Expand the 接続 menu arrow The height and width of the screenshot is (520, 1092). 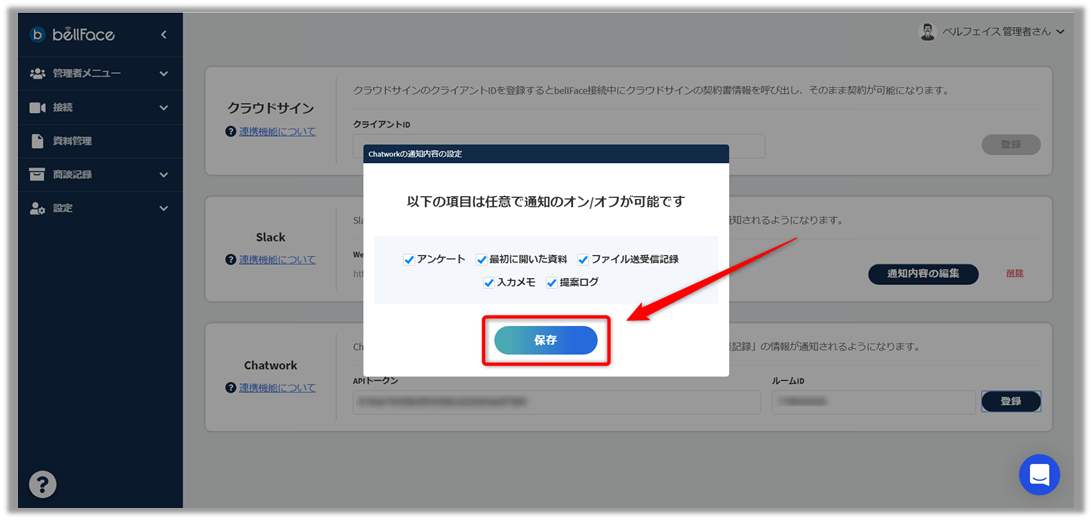(164, 107)
